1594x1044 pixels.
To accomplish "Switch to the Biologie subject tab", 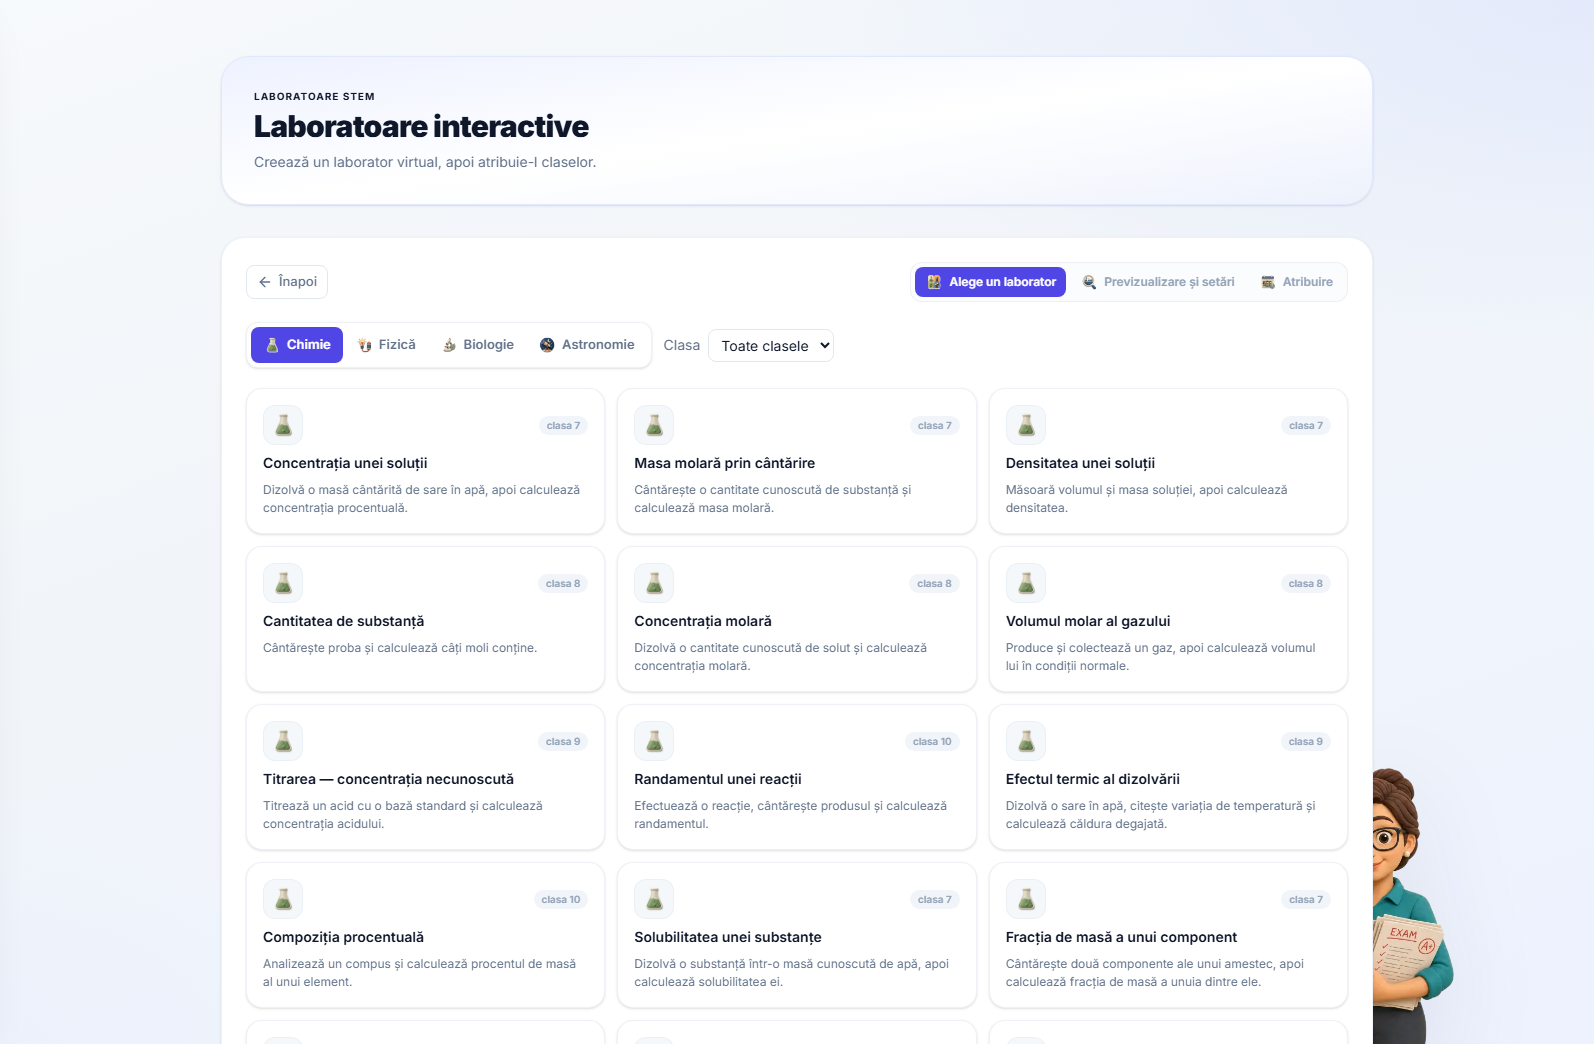I will pyautogui.click(x=478, y=345).
